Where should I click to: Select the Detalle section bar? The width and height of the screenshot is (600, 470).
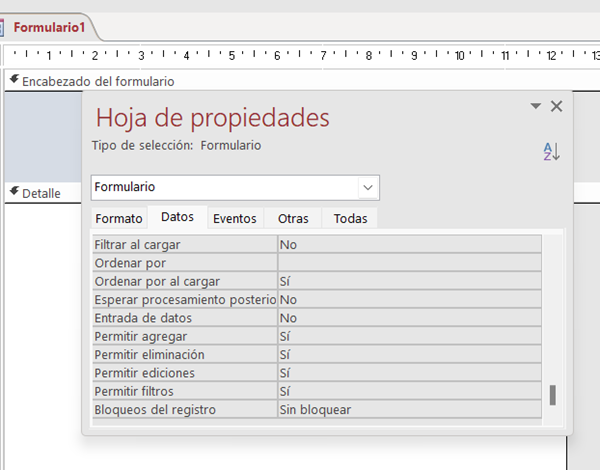[x=40, y=193]
